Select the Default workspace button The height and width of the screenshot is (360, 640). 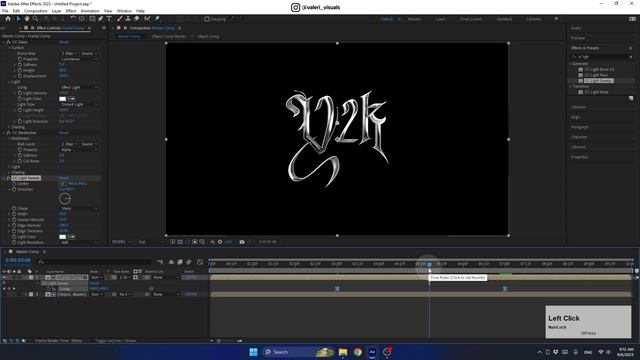click(x=387, y=19)
